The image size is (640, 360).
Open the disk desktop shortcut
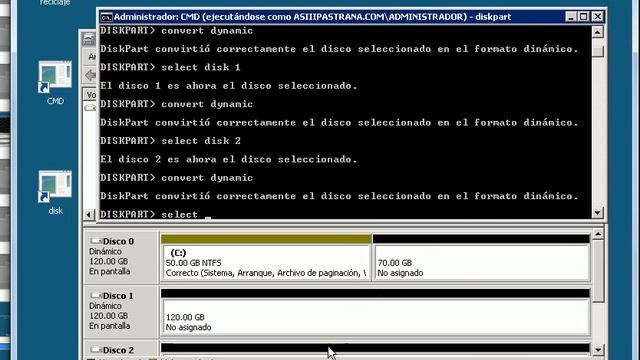pyautogui.click(x=55, y=193)
